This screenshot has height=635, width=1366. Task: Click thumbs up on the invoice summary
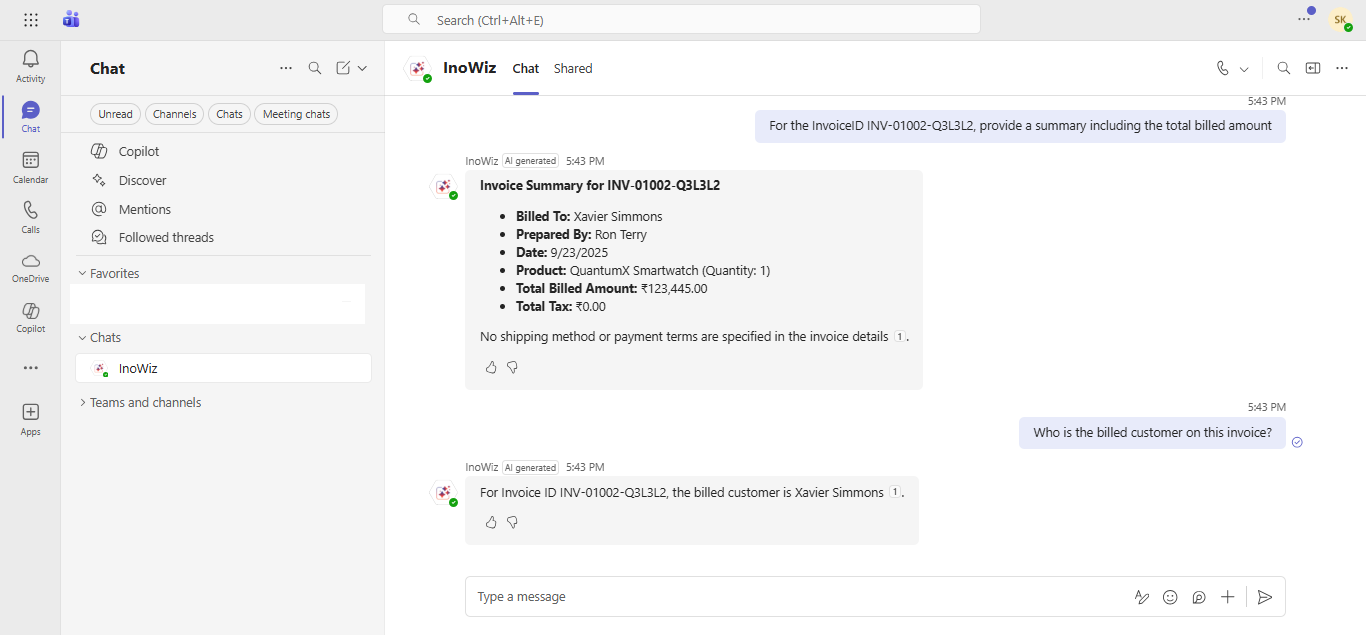pos(491,368)
